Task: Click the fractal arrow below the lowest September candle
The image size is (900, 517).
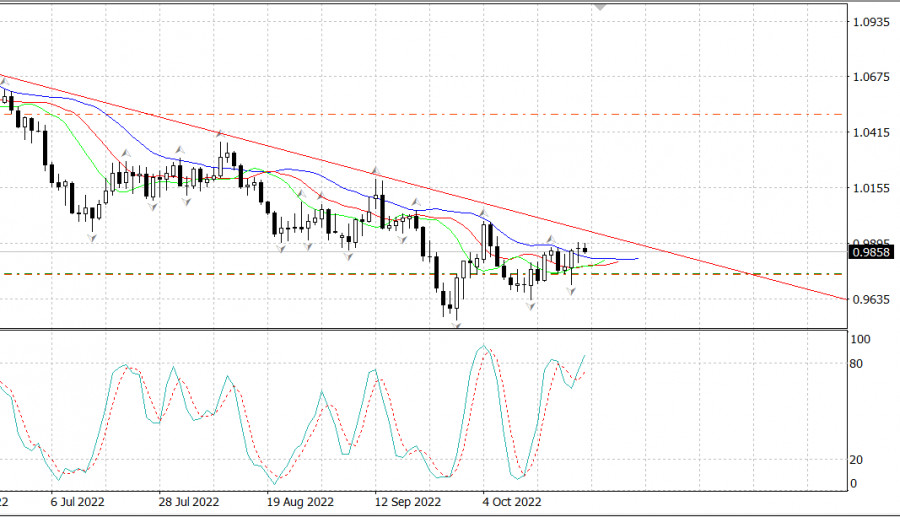Action: [x=457, y=326]
